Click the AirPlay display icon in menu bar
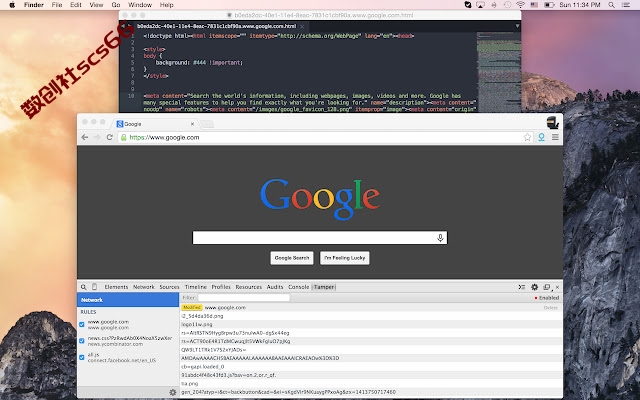Image resolution: width=640 pixels, height=400 pixels. pos(481,5)
